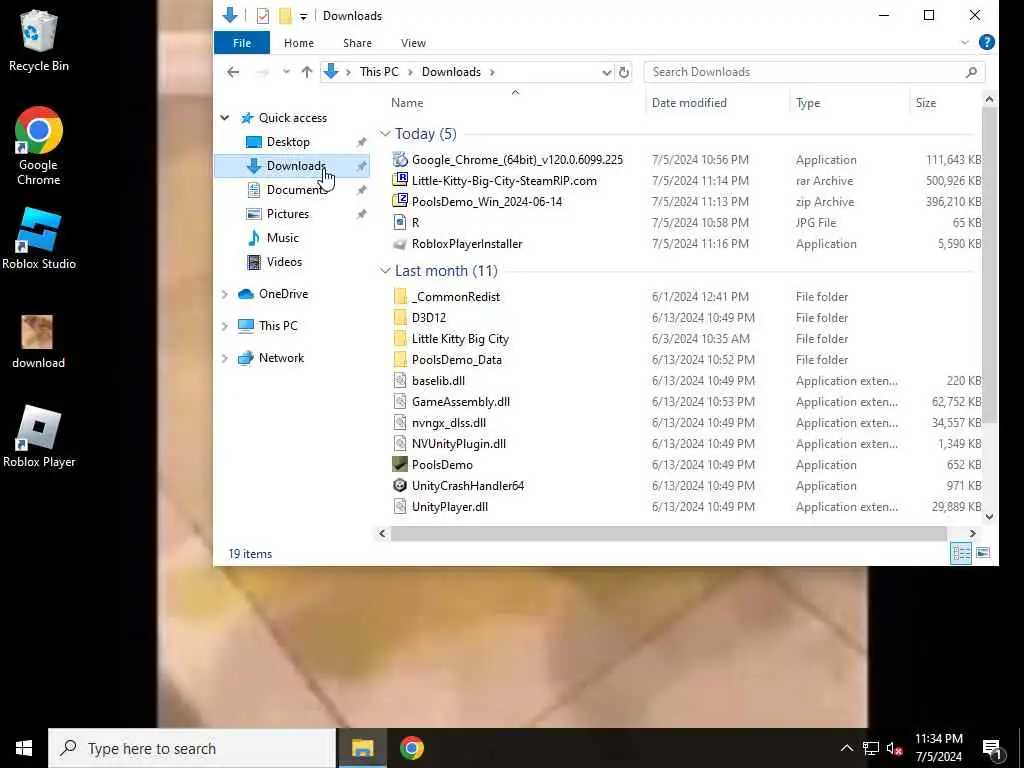This screenshot has width=1024, height=768.
Task: Click the Search Downloads field
Action: (x=814, y=72)
